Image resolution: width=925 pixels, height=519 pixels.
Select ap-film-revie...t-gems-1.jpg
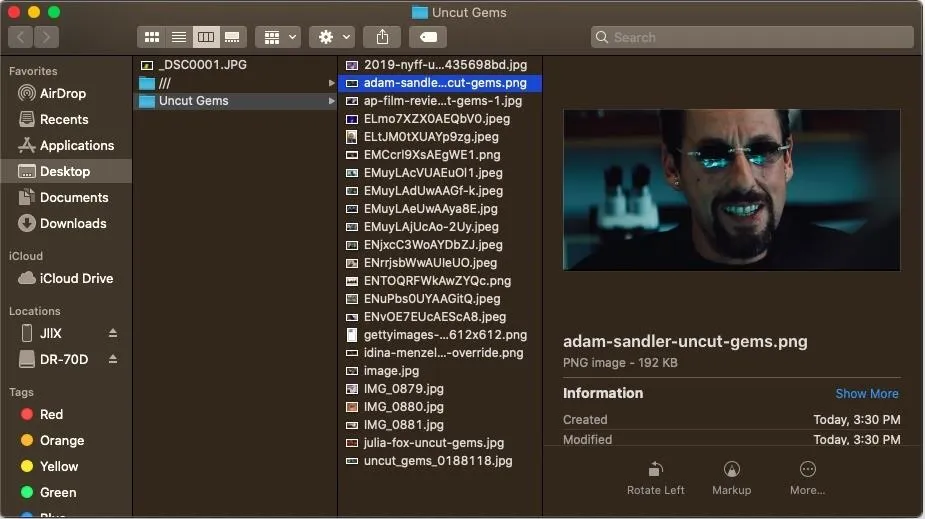coord(441,101)
